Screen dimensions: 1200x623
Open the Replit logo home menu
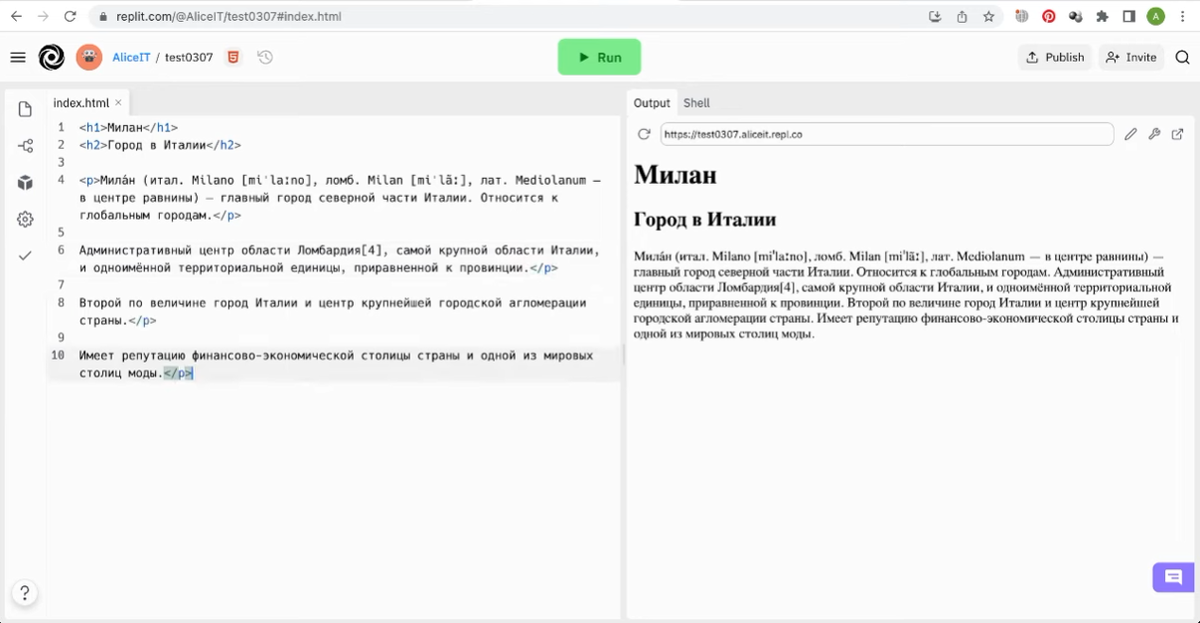click(x=52, y=57)
